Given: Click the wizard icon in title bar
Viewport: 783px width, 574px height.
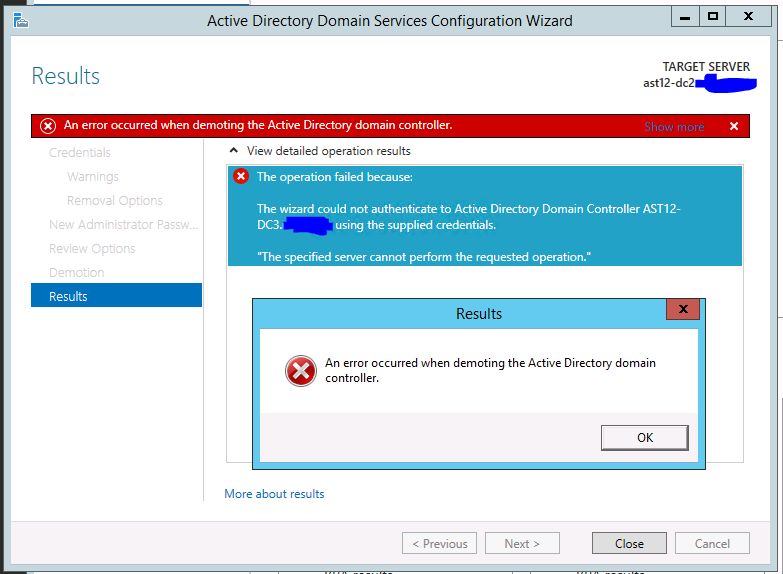Looking at the screenshot, I should coord(21,20).
